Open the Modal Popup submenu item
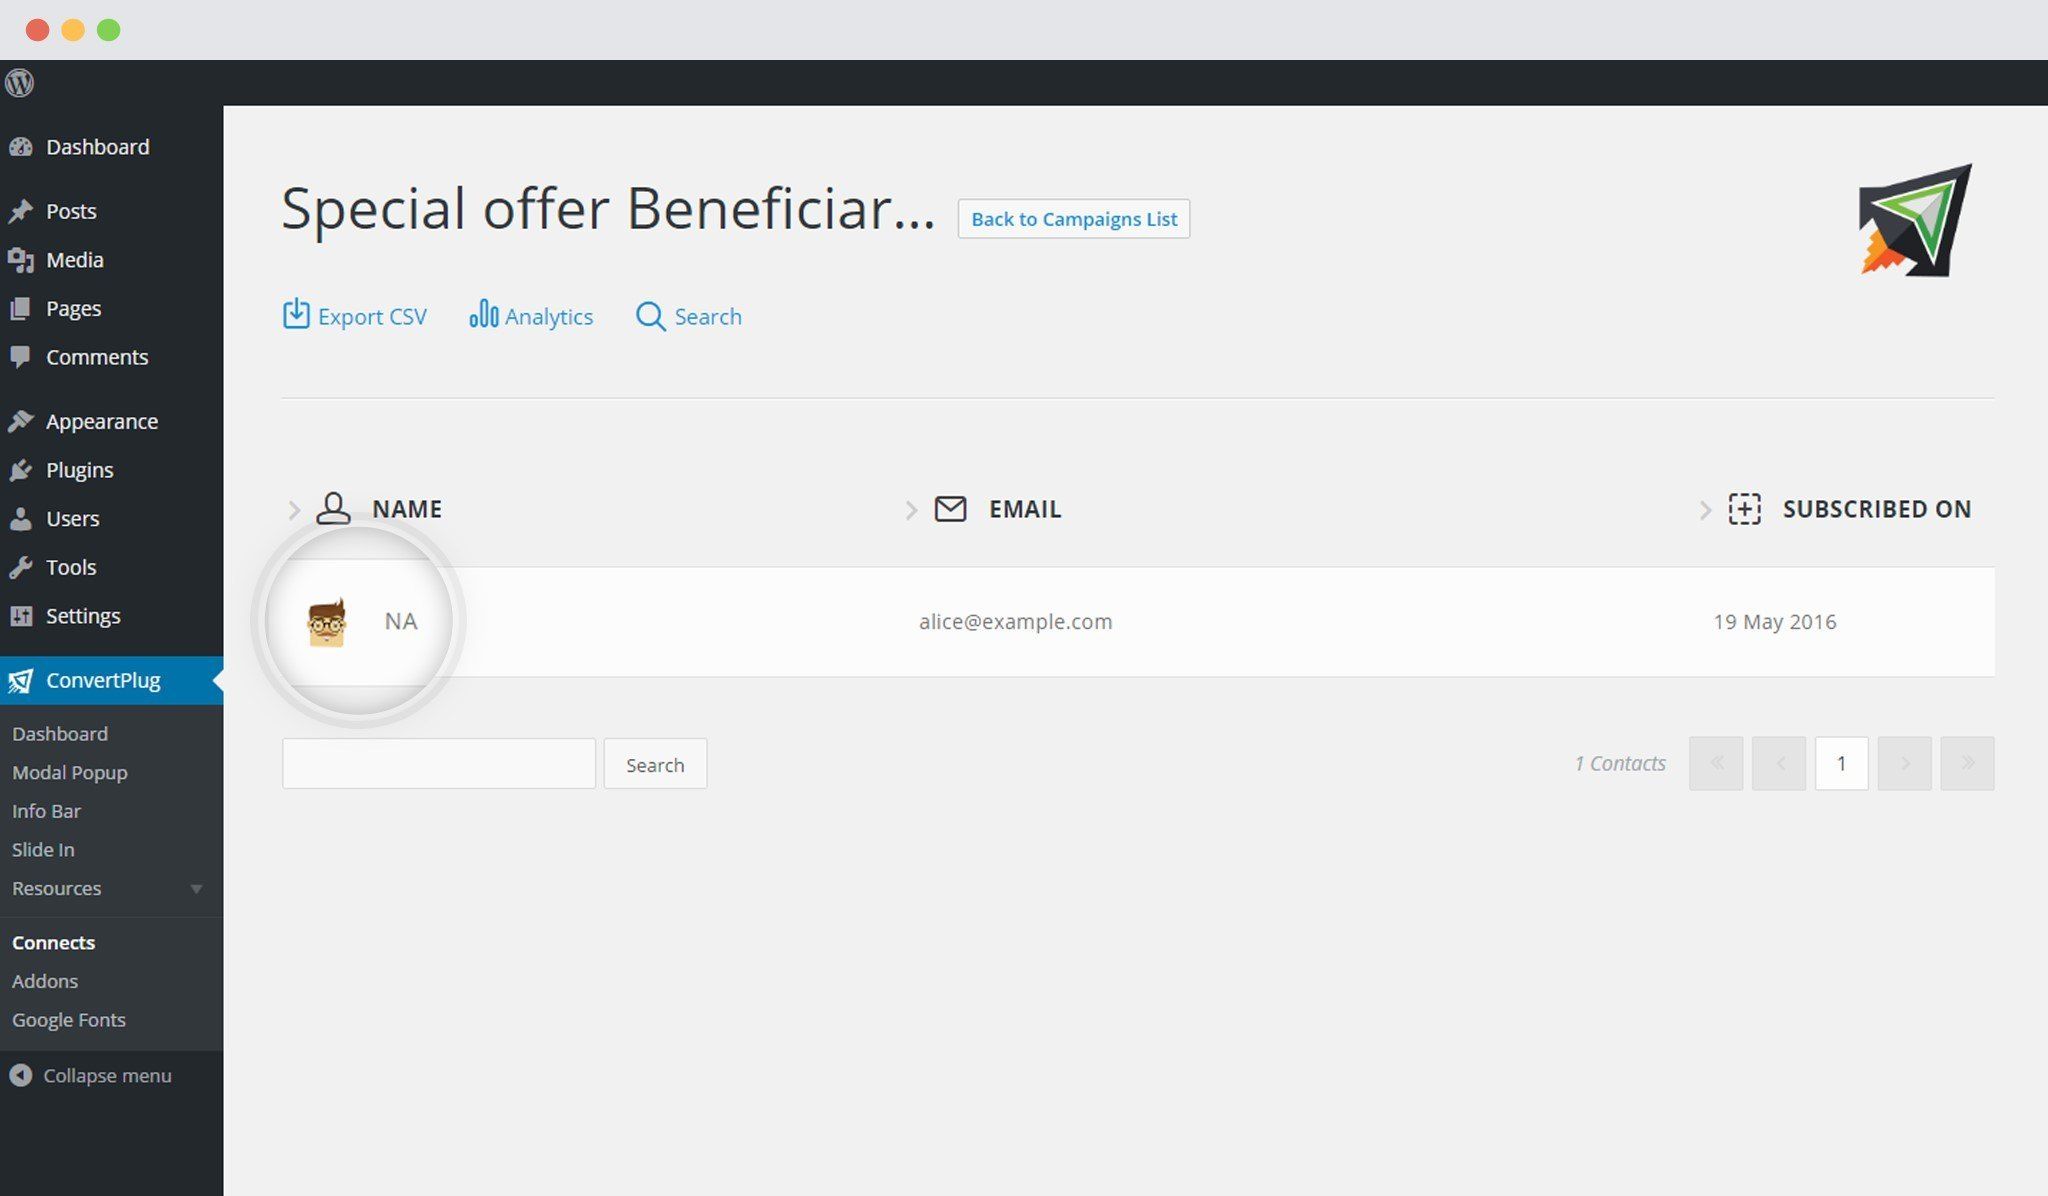2048x1196 pixels. coord(69,772)
